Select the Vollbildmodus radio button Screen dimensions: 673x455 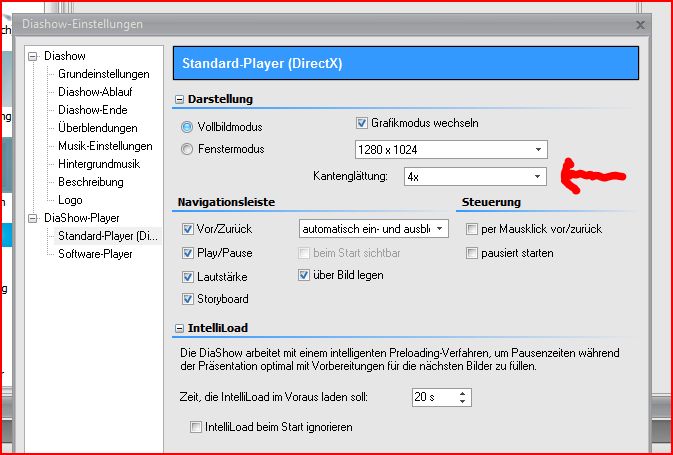187,128
